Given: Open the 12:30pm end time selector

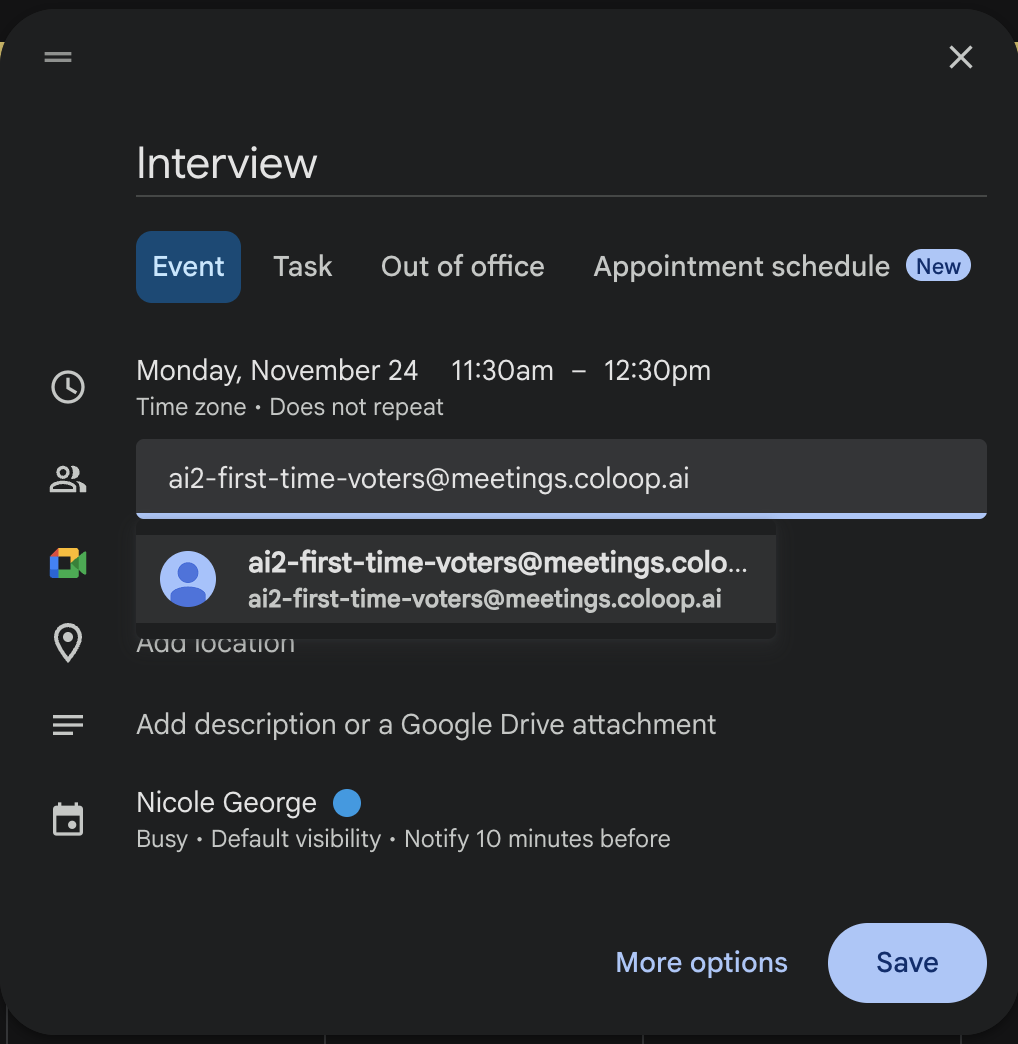Looking at the screenshot, I should 658,370.
